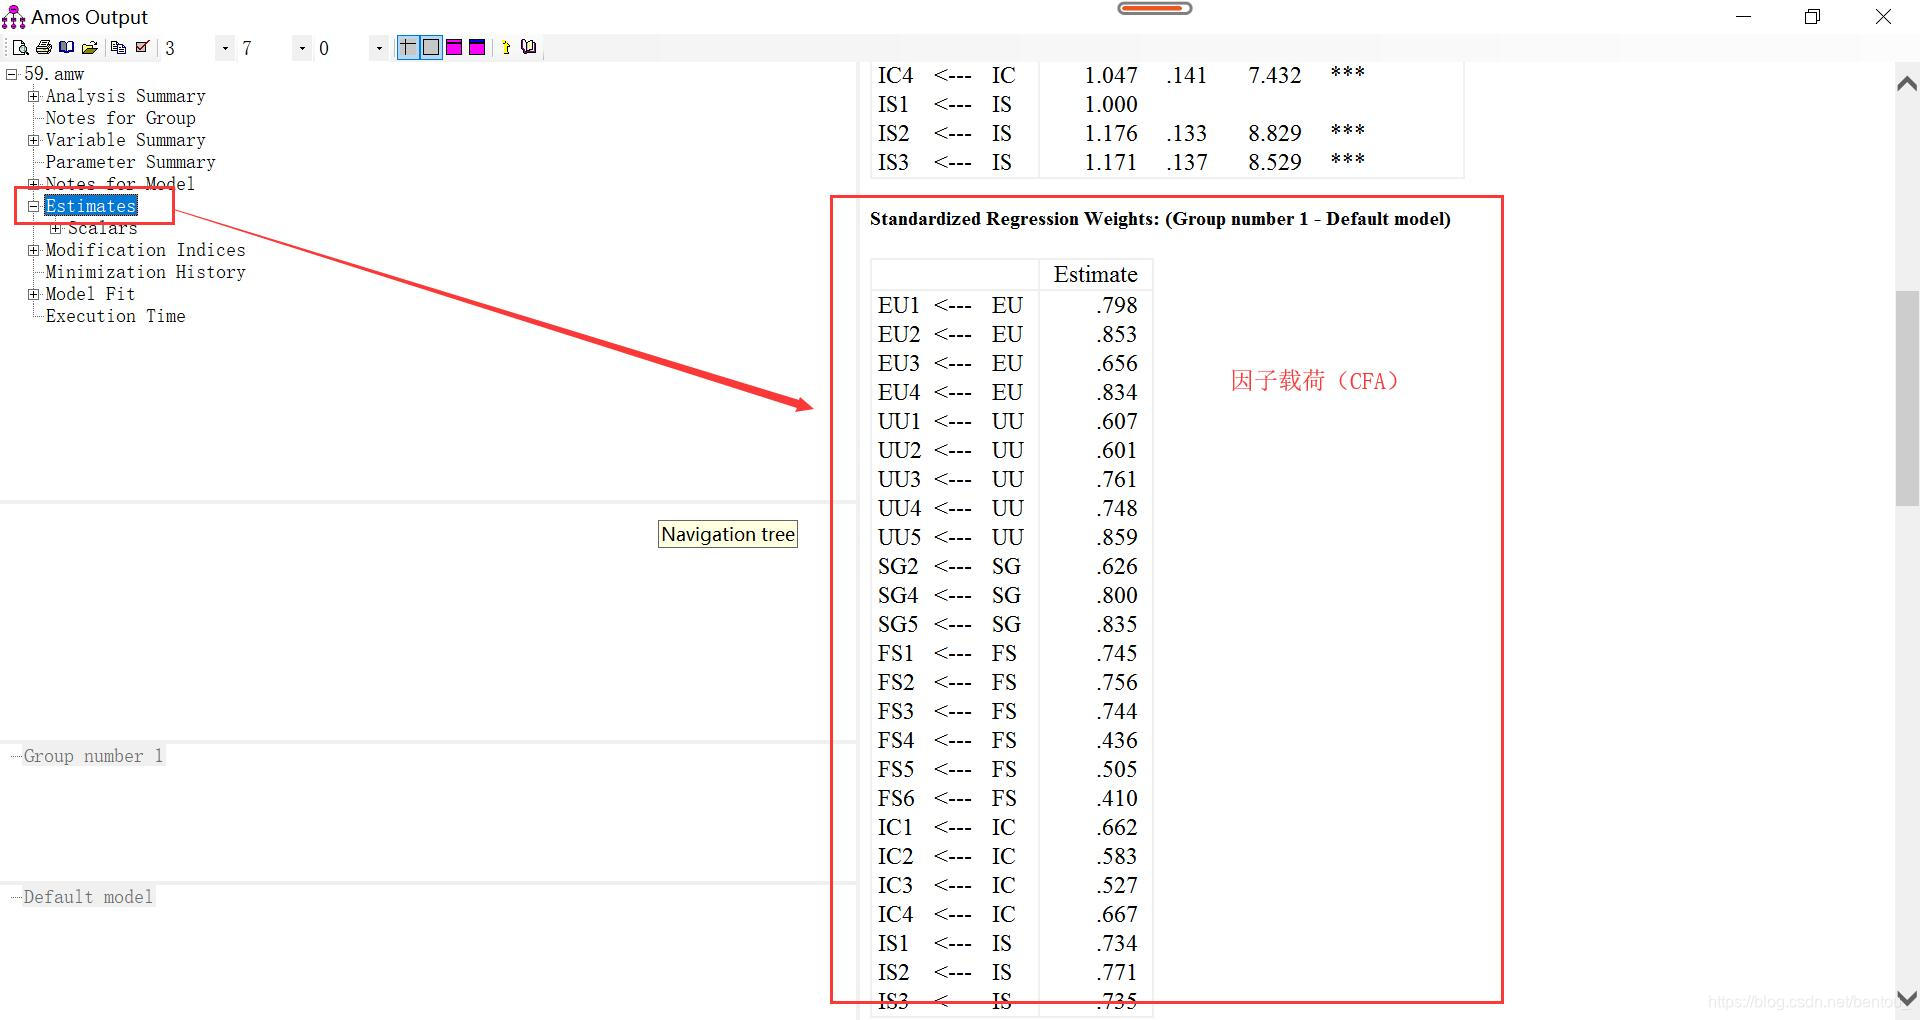Expand Analysis Summary node

[33, 96]
